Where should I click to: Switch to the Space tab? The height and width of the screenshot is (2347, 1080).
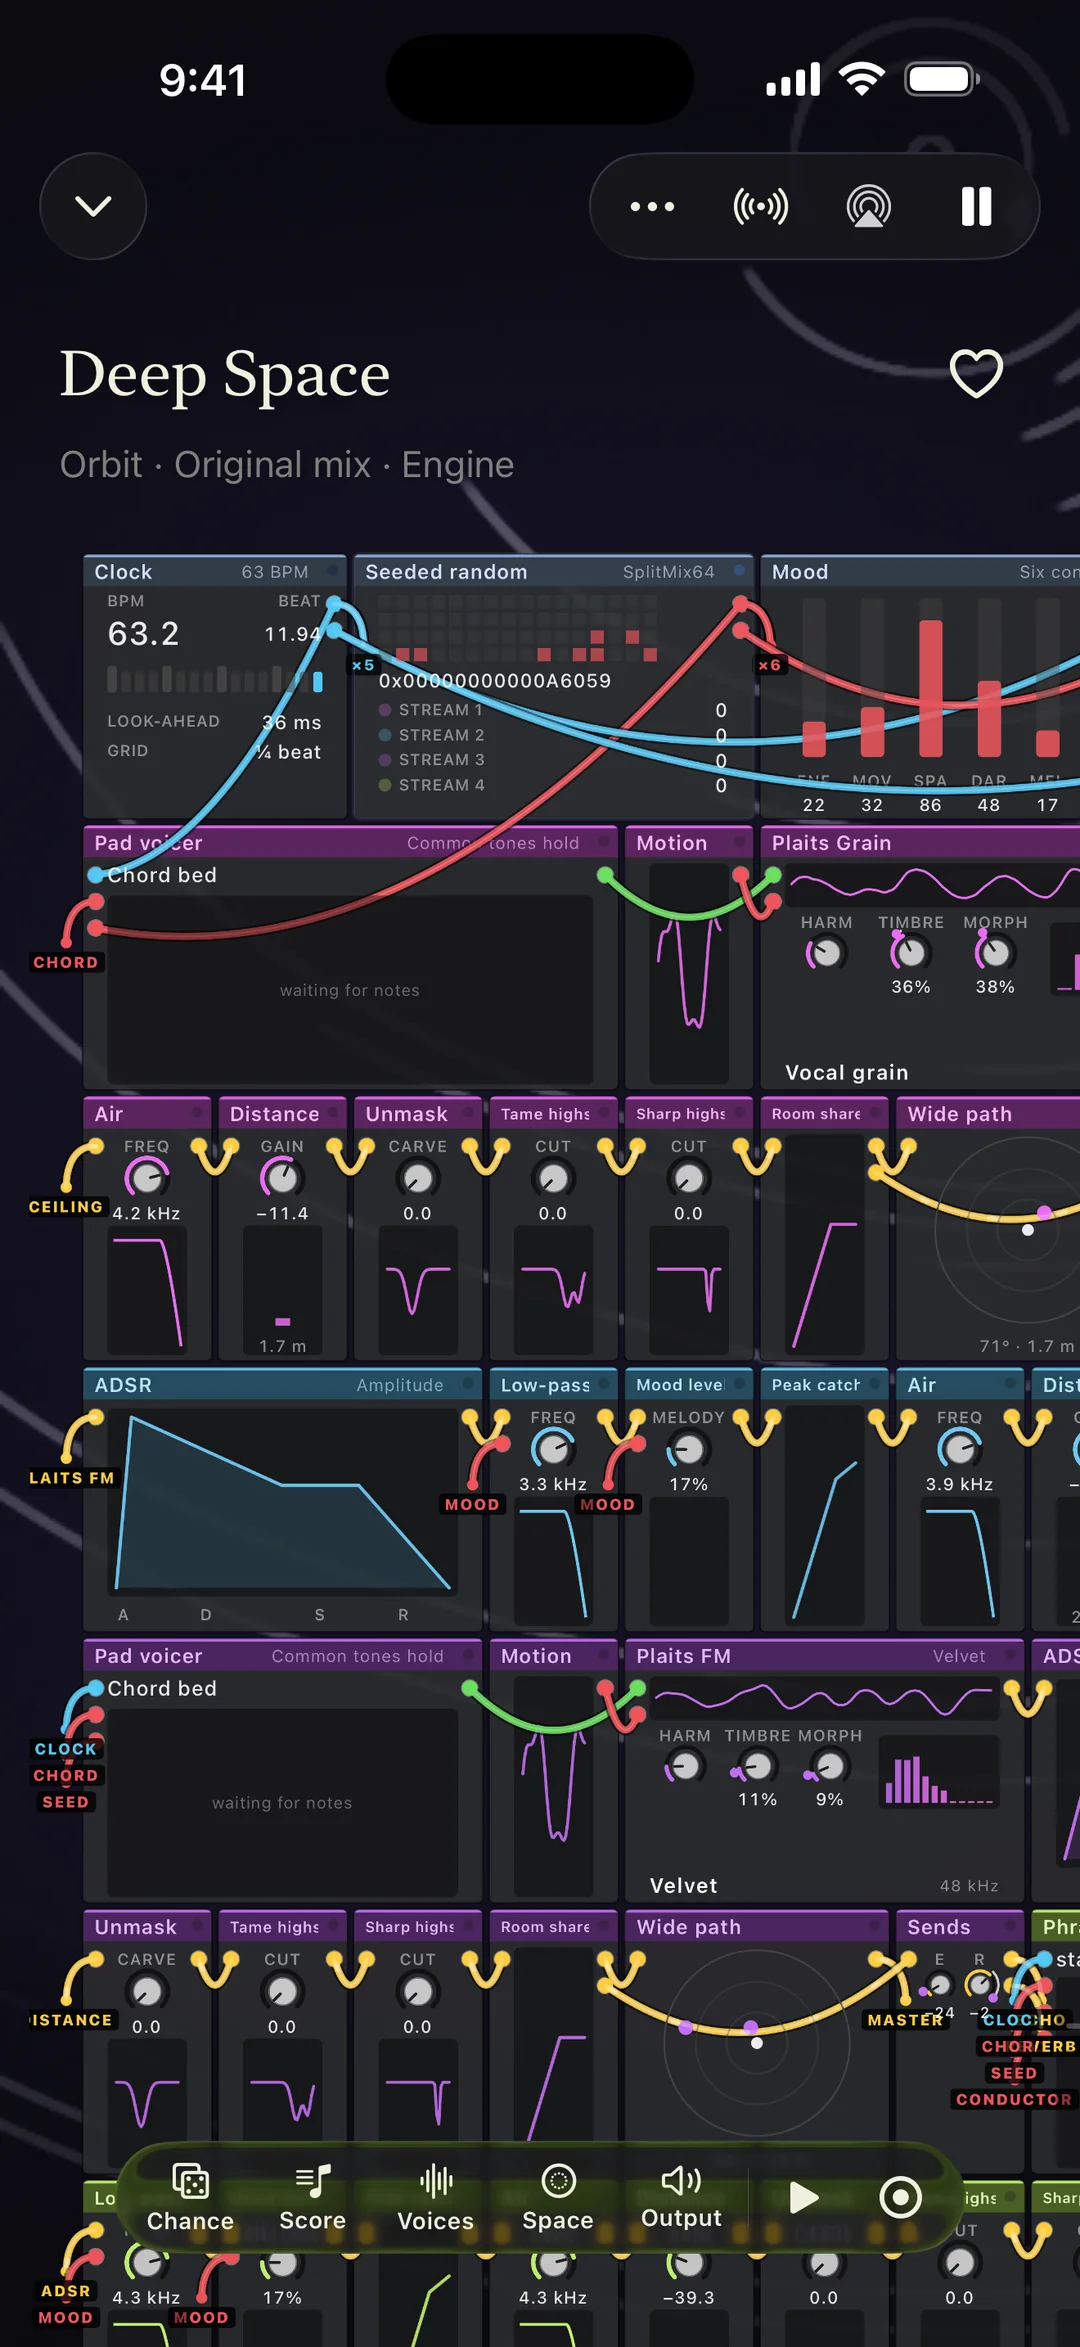558,2198
